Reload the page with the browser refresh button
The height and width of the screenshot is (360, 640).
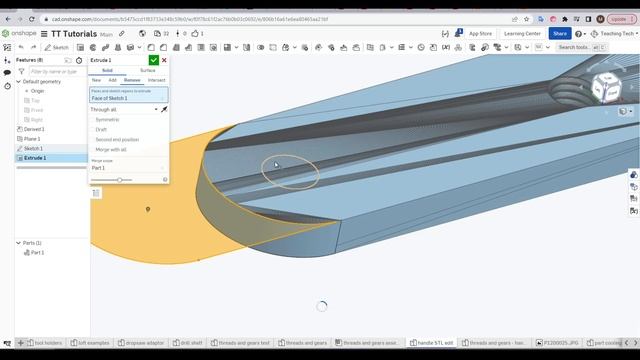tap(32, 19)
